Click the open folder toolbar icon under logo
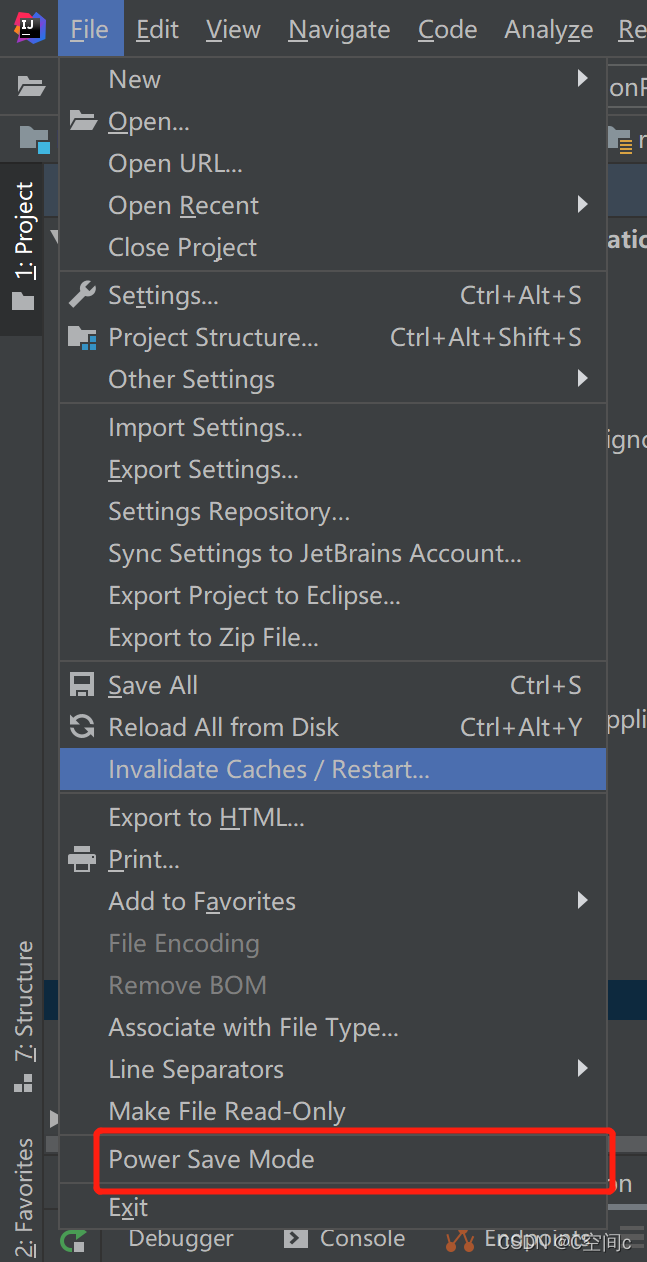This screenshot has width=647, height=1262. click(x=32, y=86)
